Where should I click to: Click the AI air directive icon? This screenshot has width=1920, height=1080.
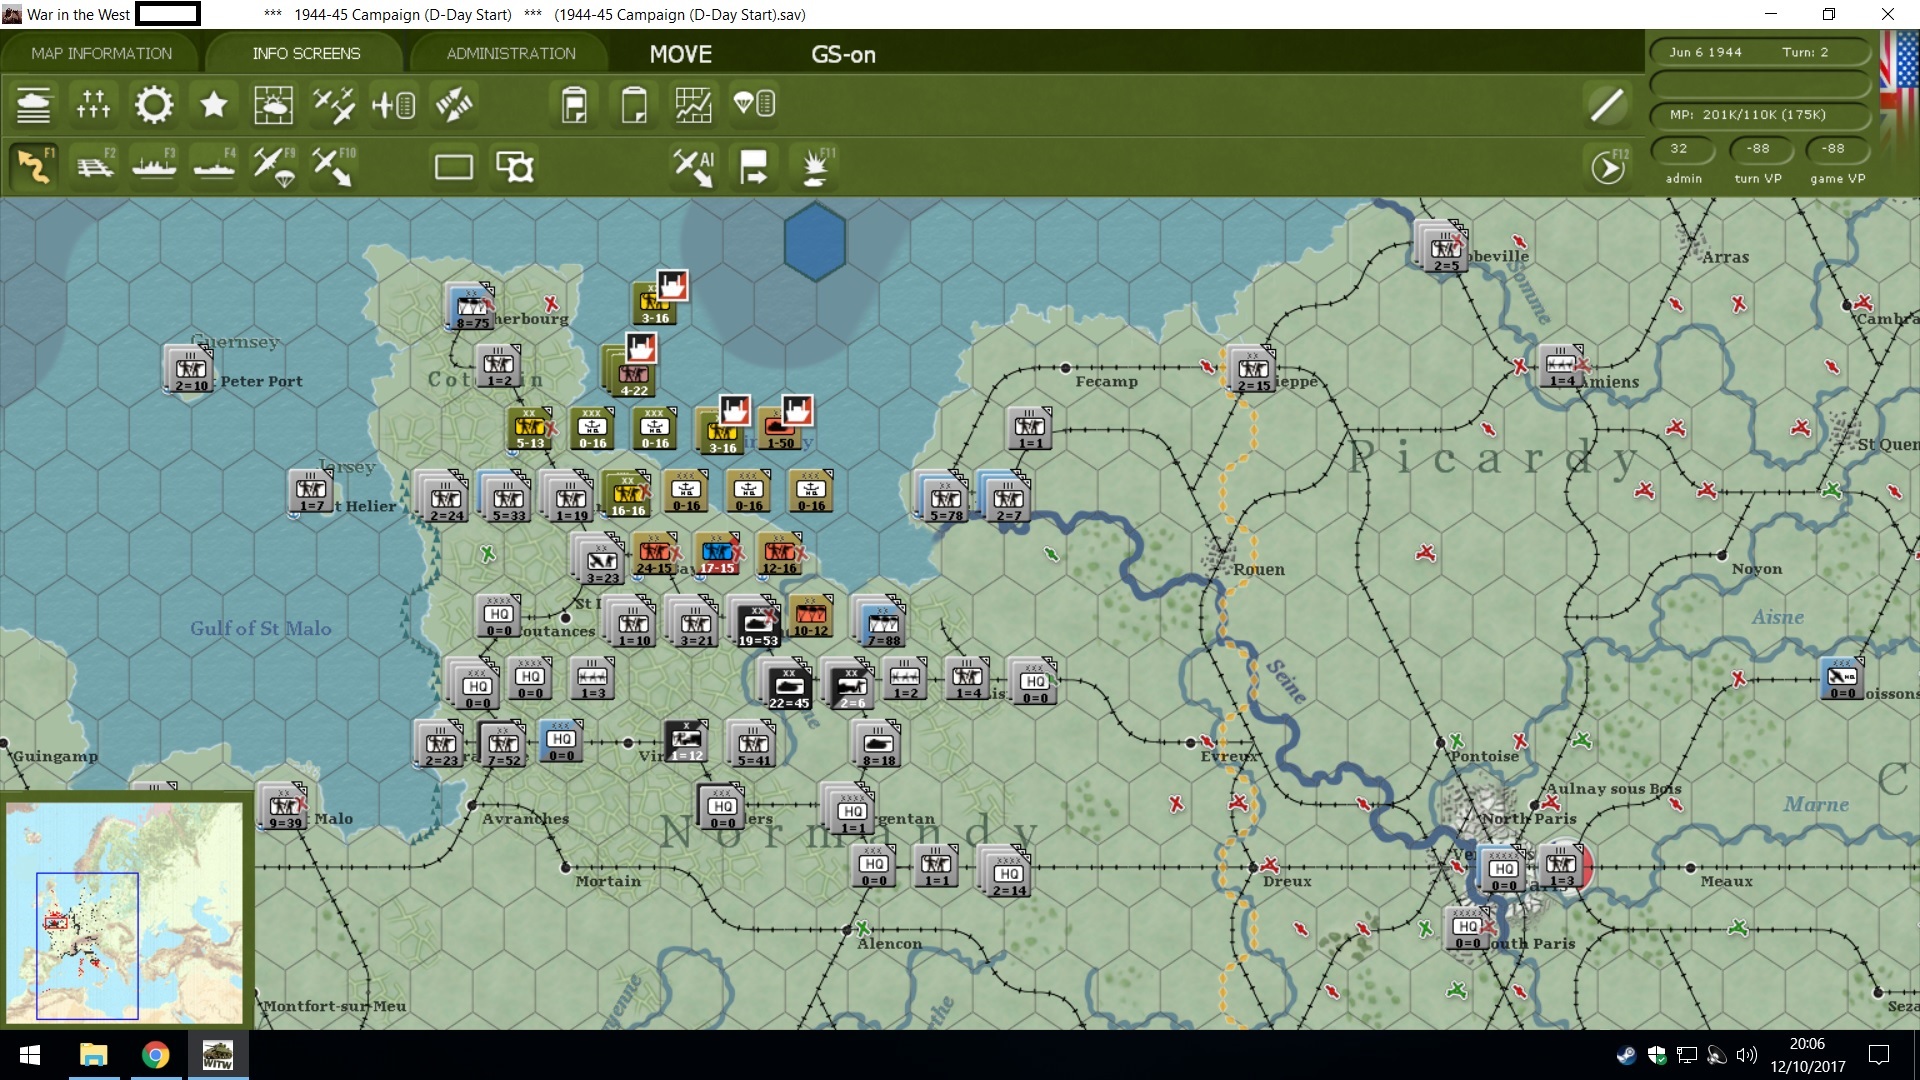point(693,166)
